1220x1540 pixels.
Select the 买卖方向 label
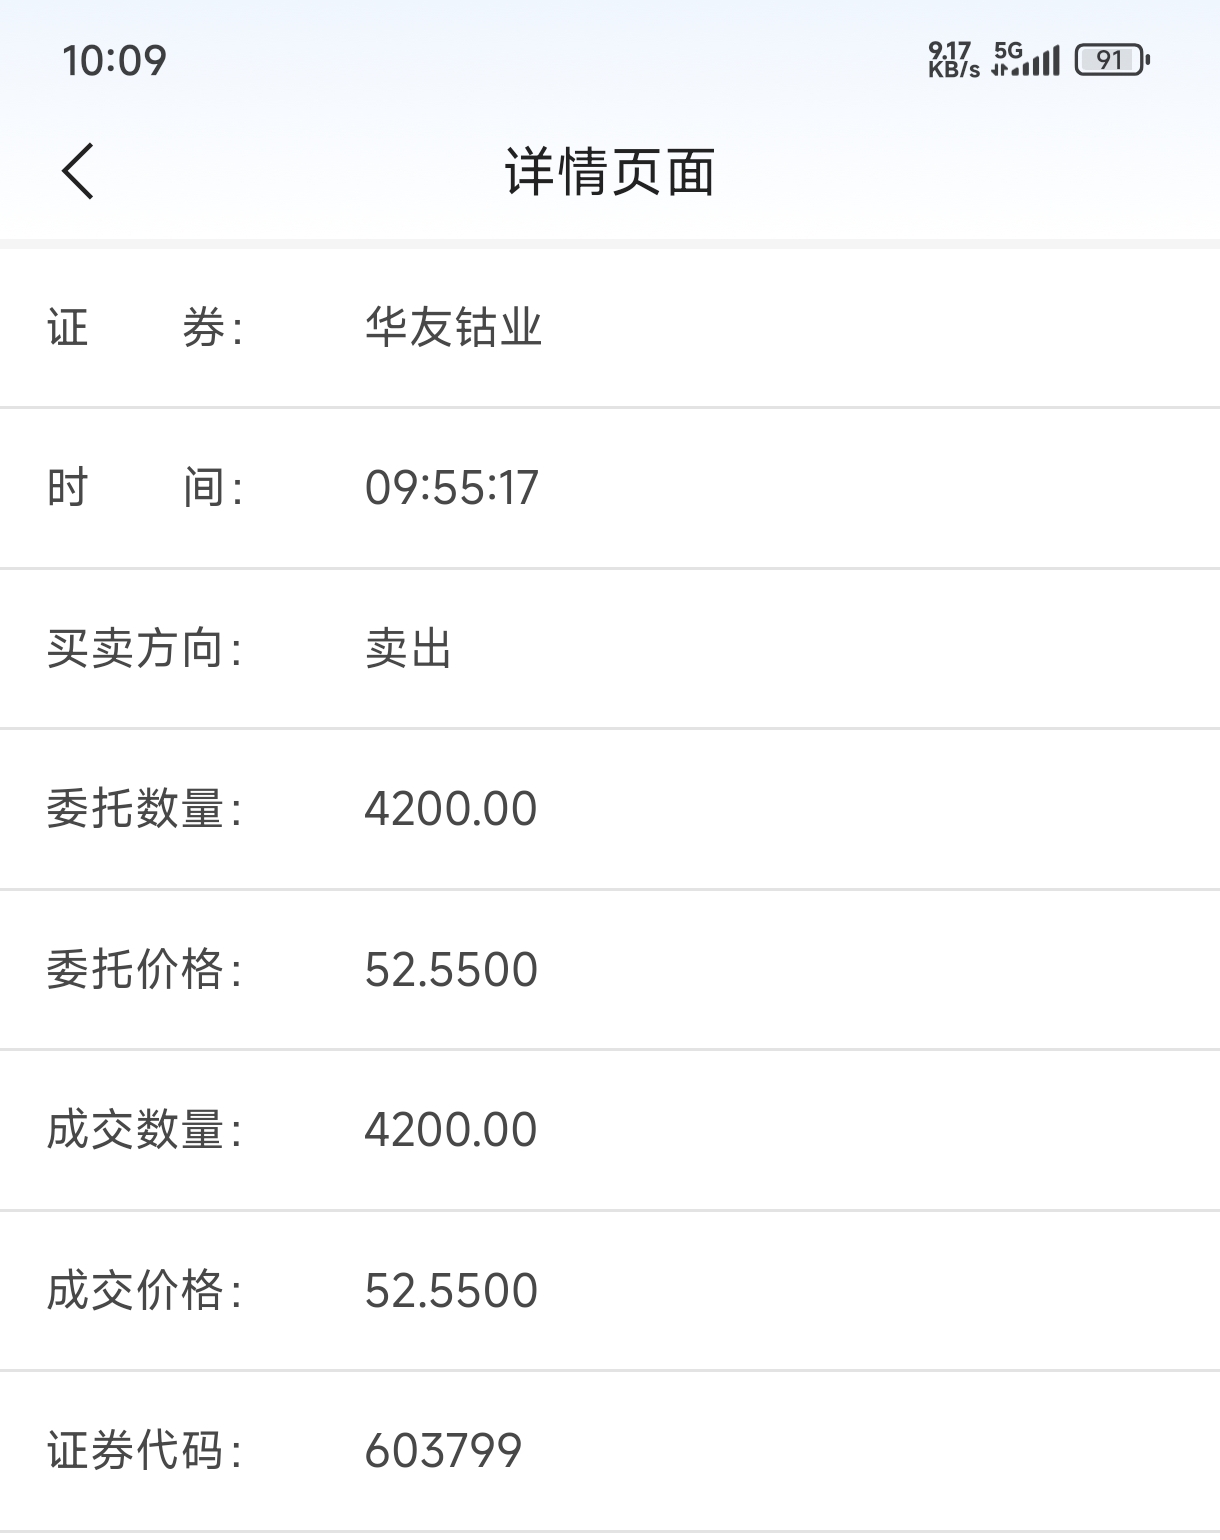click(x=145, y=649)
